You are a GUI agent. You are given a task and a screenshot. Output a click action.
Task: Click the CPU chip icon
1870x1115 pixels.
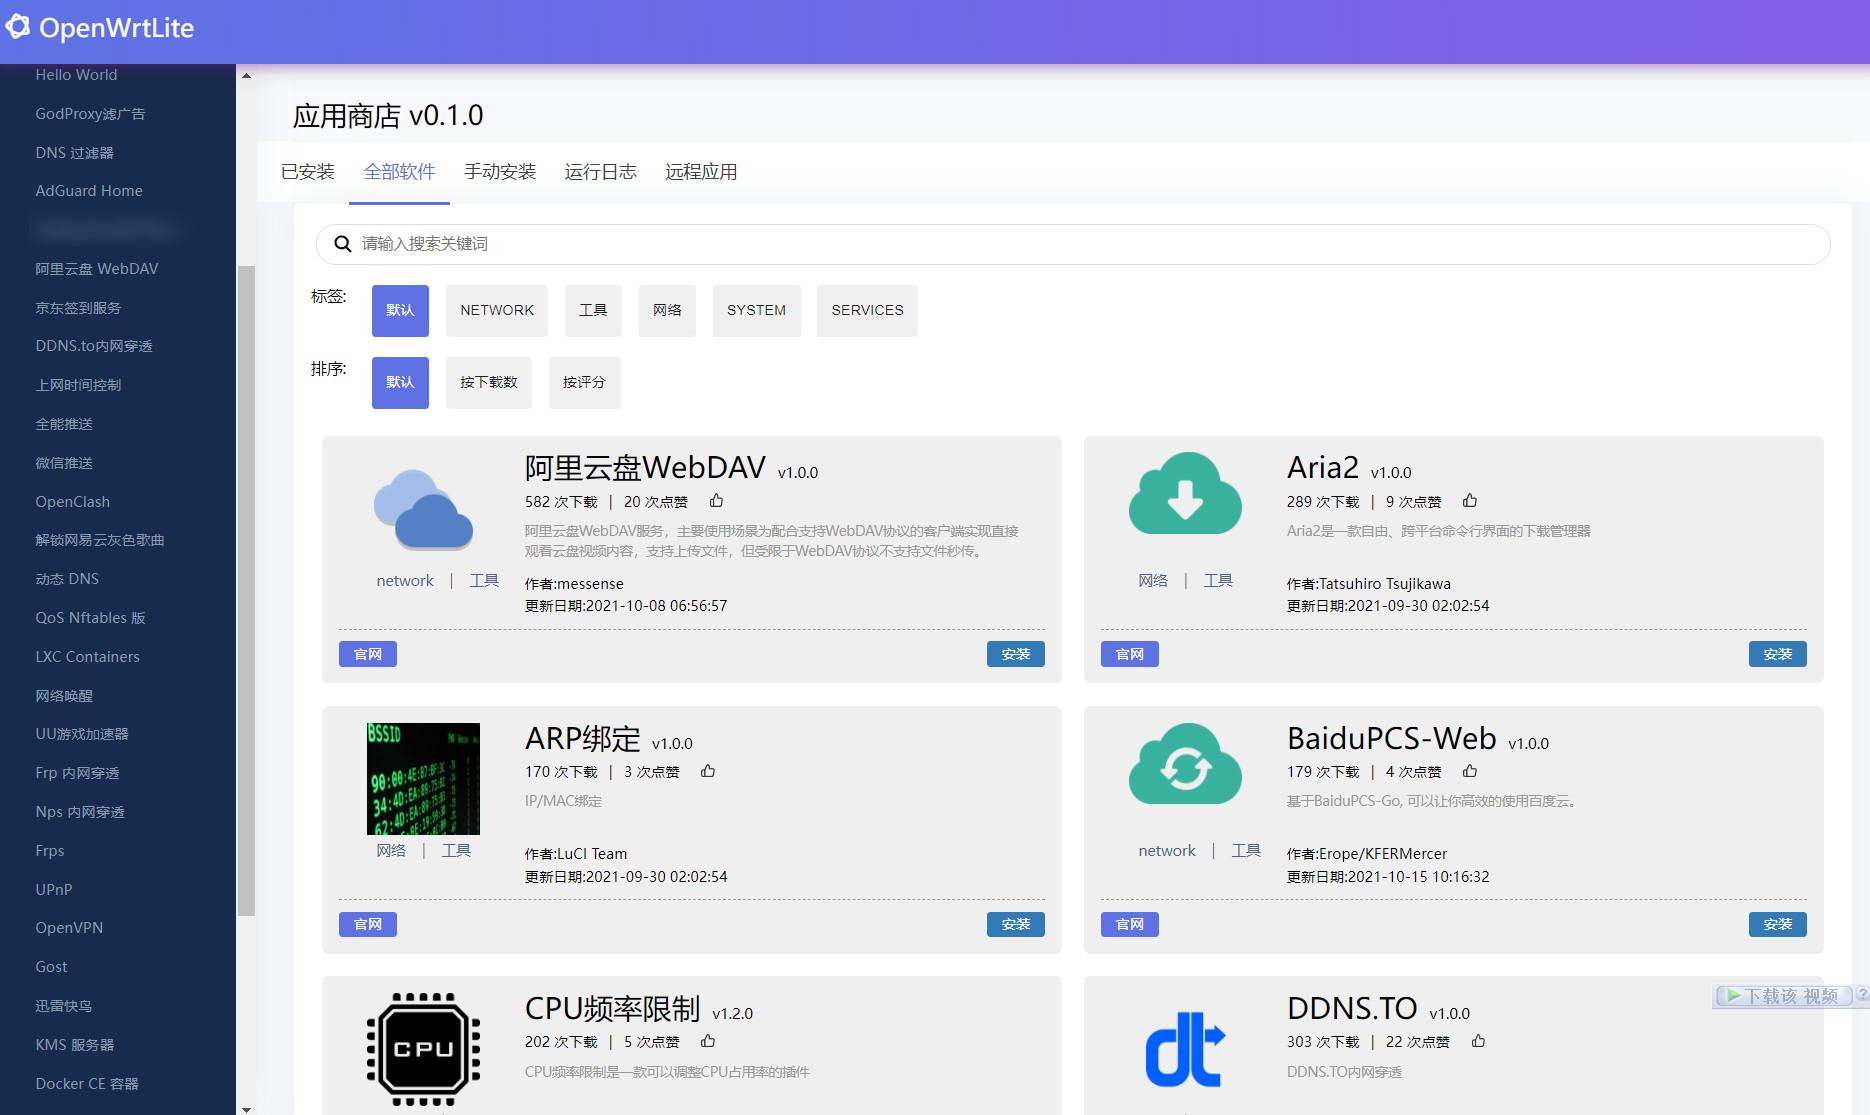click(x=423, y=1049)
